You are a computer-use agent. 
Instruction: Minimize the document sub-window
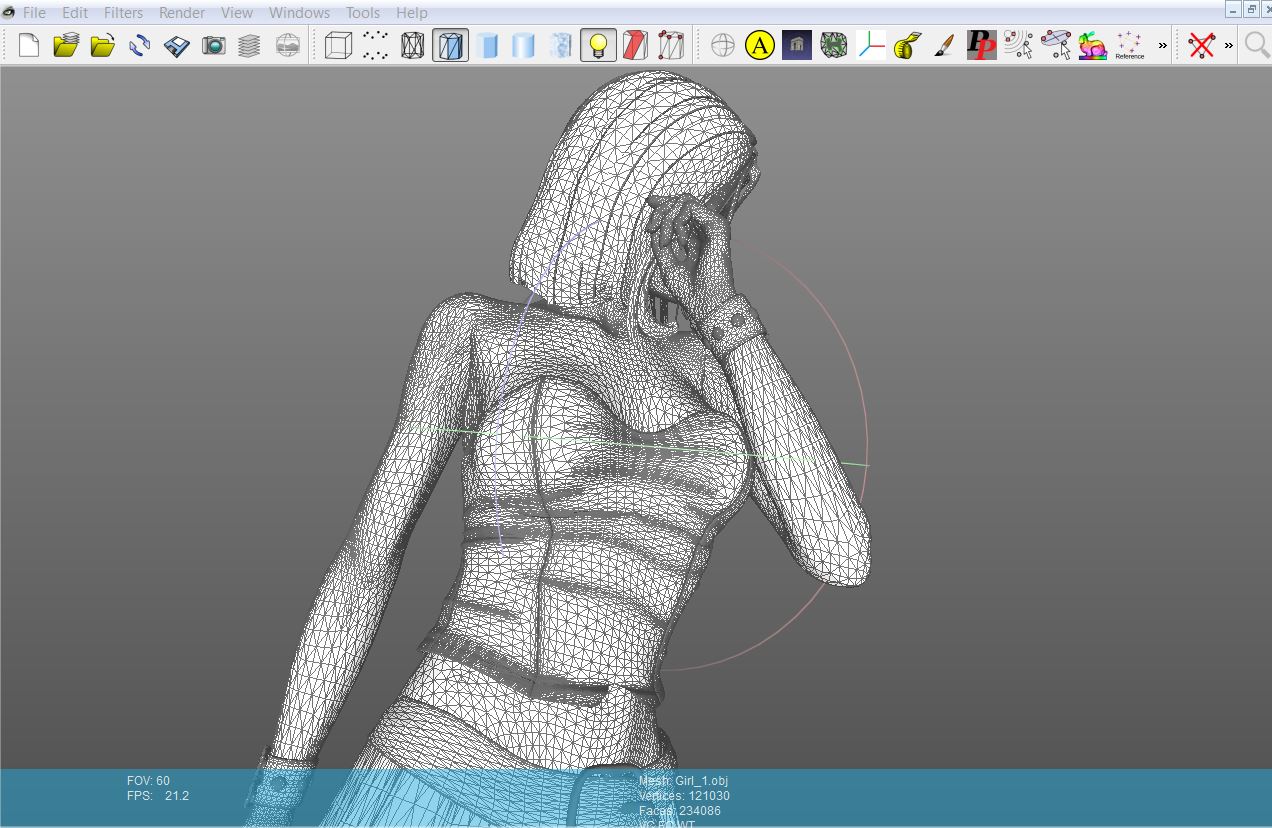1234,9
